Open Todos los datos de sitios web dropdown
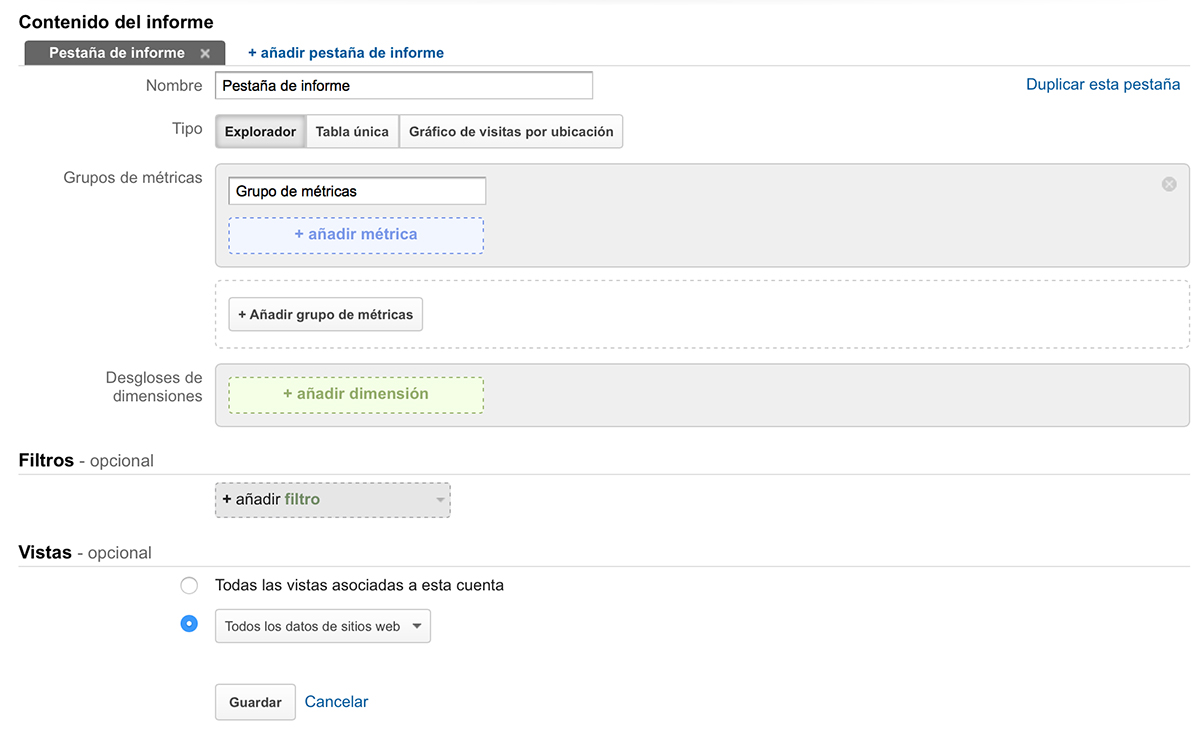The height and width of the screenshot is (734, 1200). click(323, 626)
